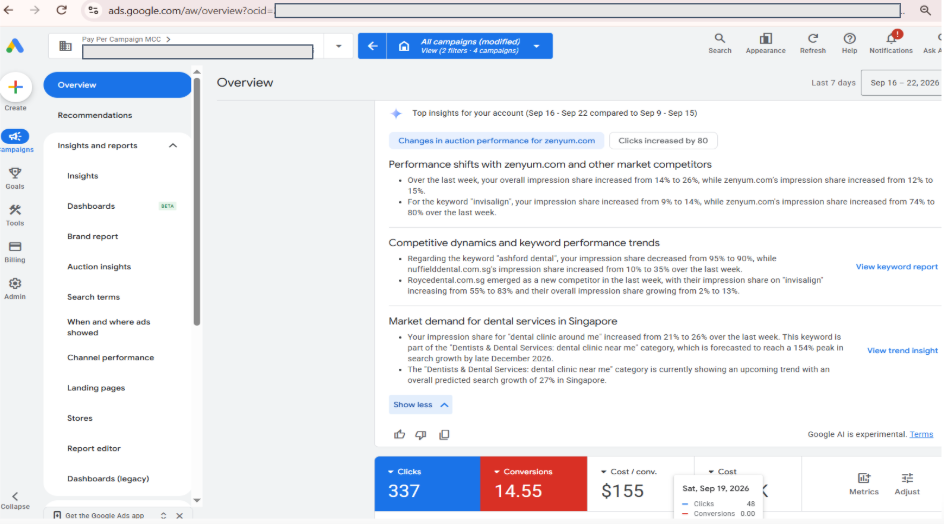This screenshot has height=524, width=944.
Task: Give thumbs down on insights
Action: (421, 435)
